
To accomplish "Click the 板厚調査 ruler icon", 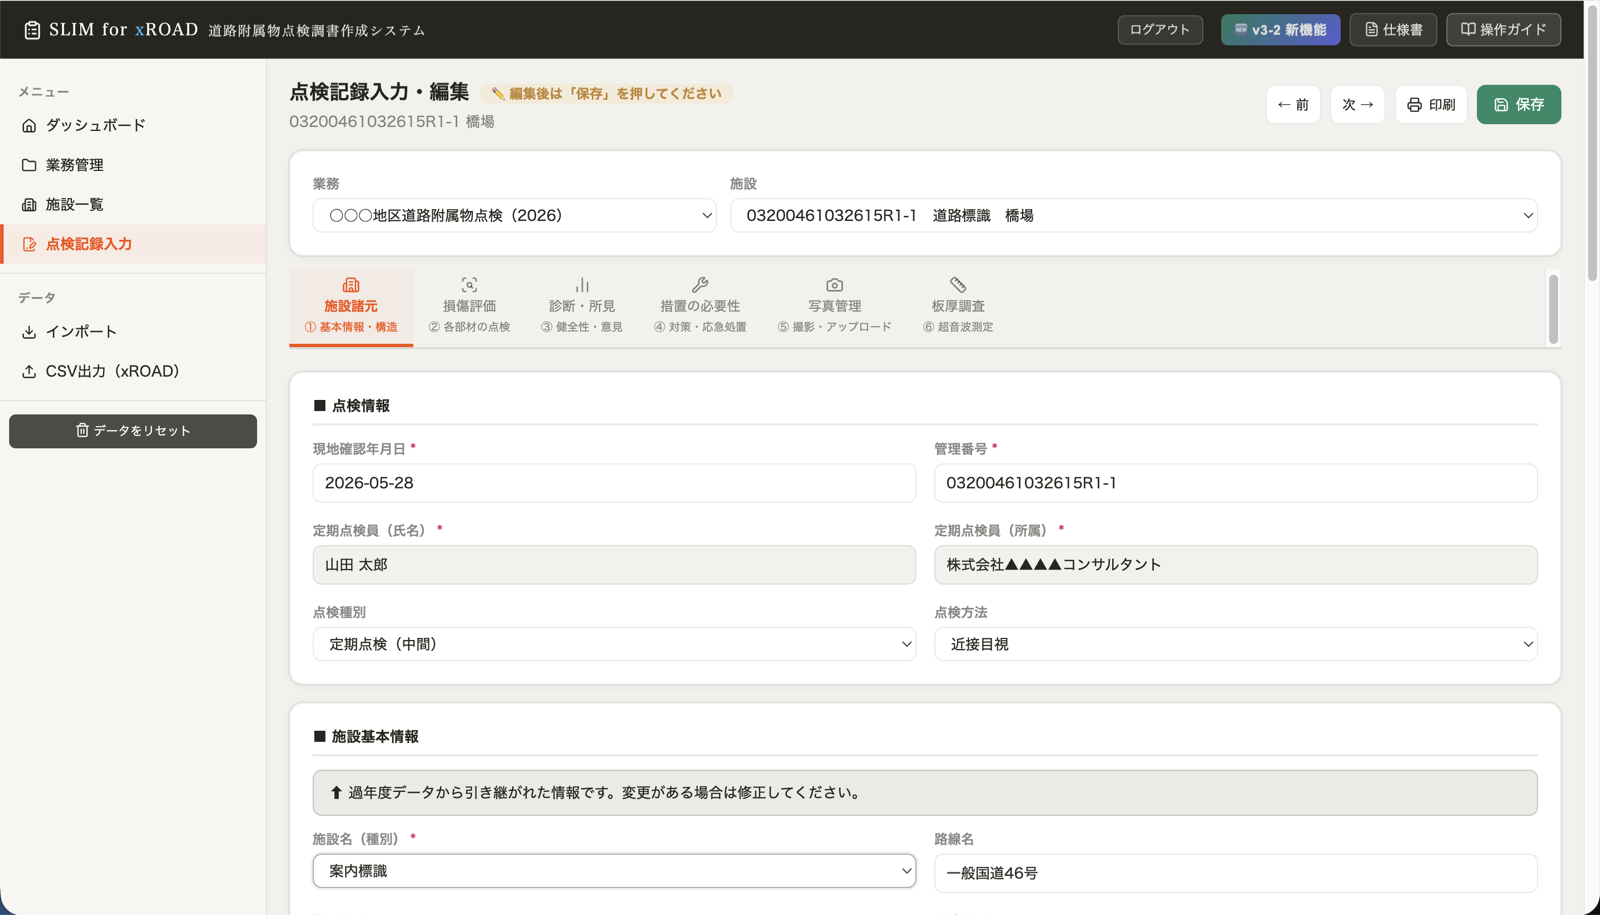I will [x=958, y=285].
